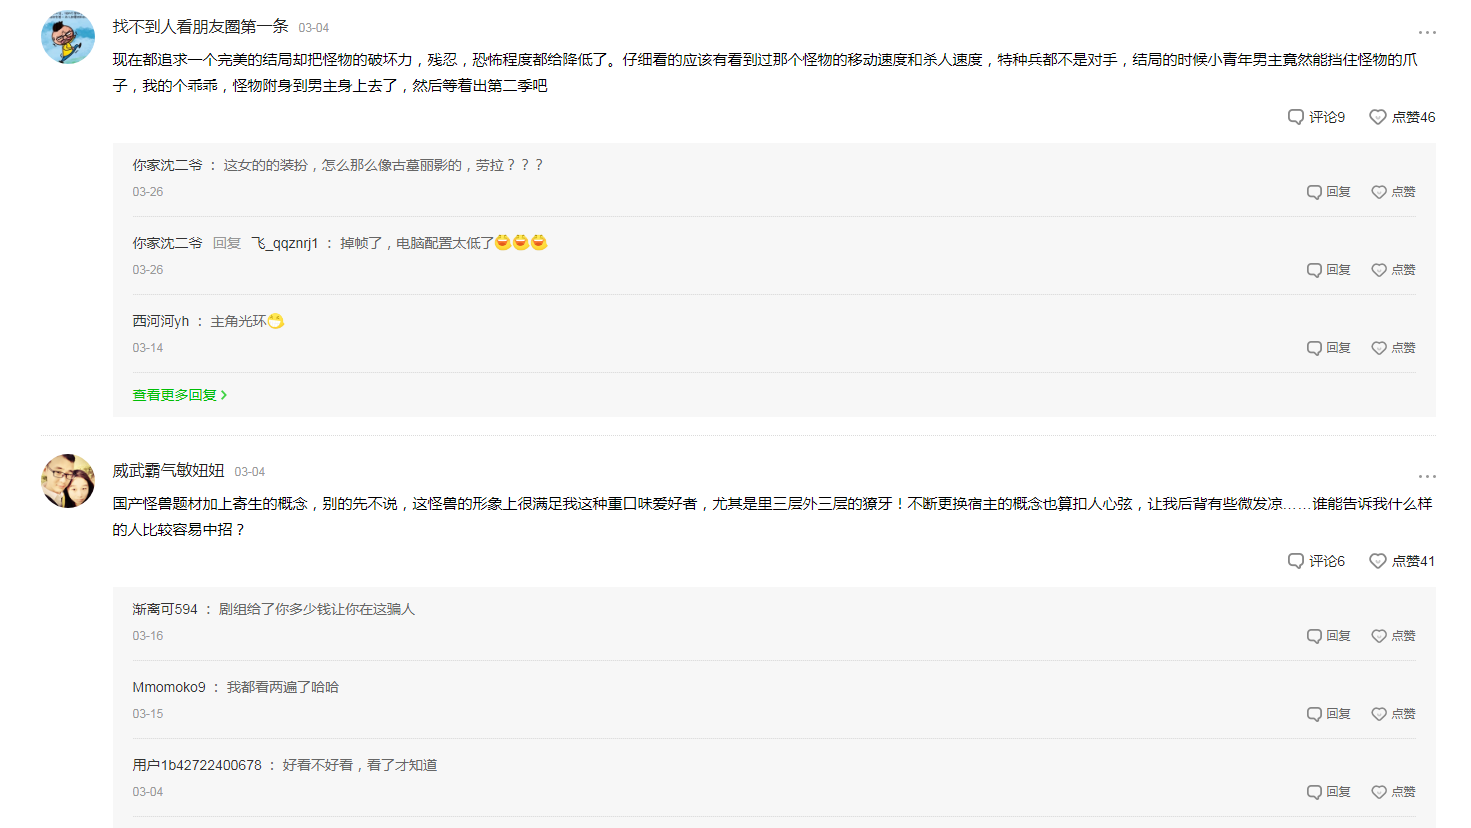Open comments on the second post (评论6)
Viewport: 1471px width, 828px height.
(1316, 561)
